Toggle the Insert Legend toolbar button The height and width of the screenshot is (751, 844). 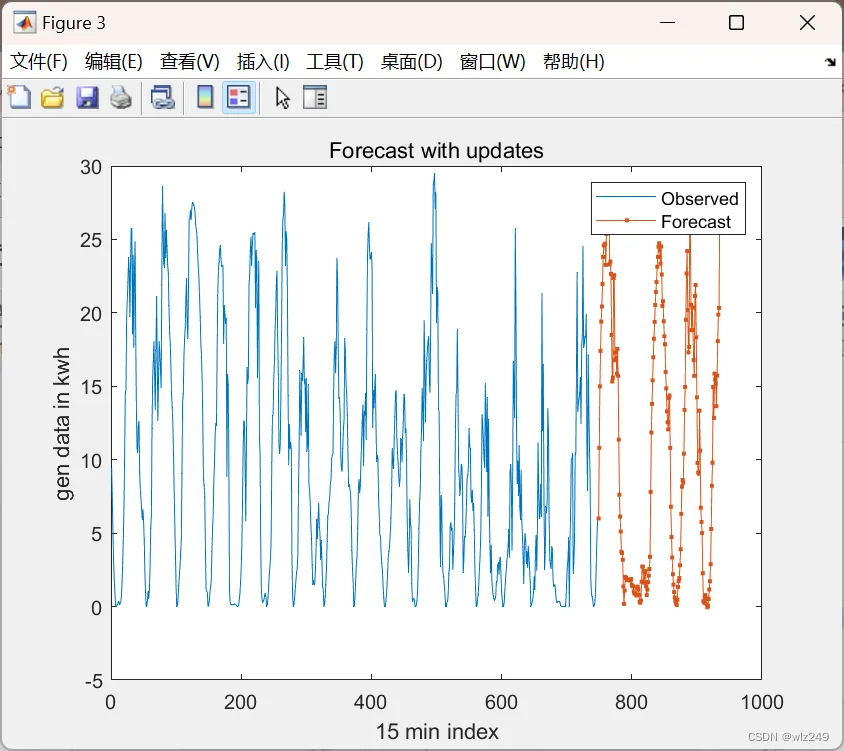click(x=238, y=97)
